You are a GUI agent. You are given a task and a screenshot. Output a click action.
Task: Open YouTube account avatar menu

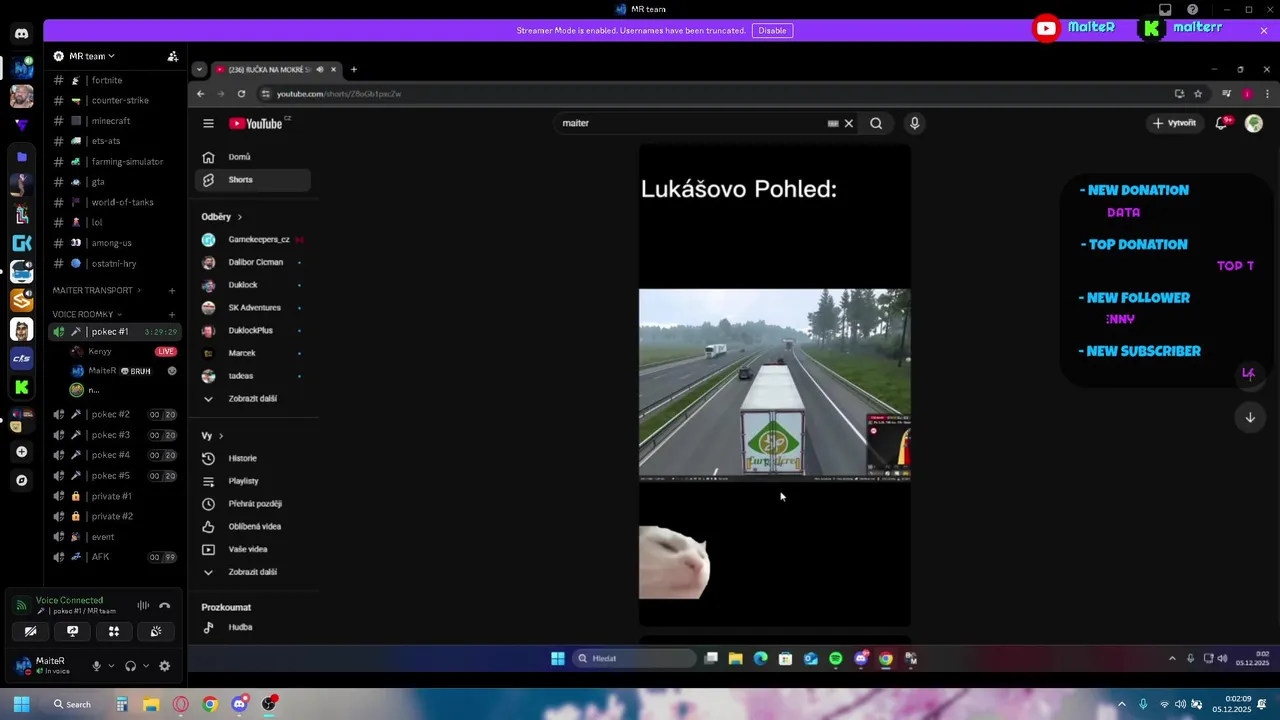point(1253,123)
